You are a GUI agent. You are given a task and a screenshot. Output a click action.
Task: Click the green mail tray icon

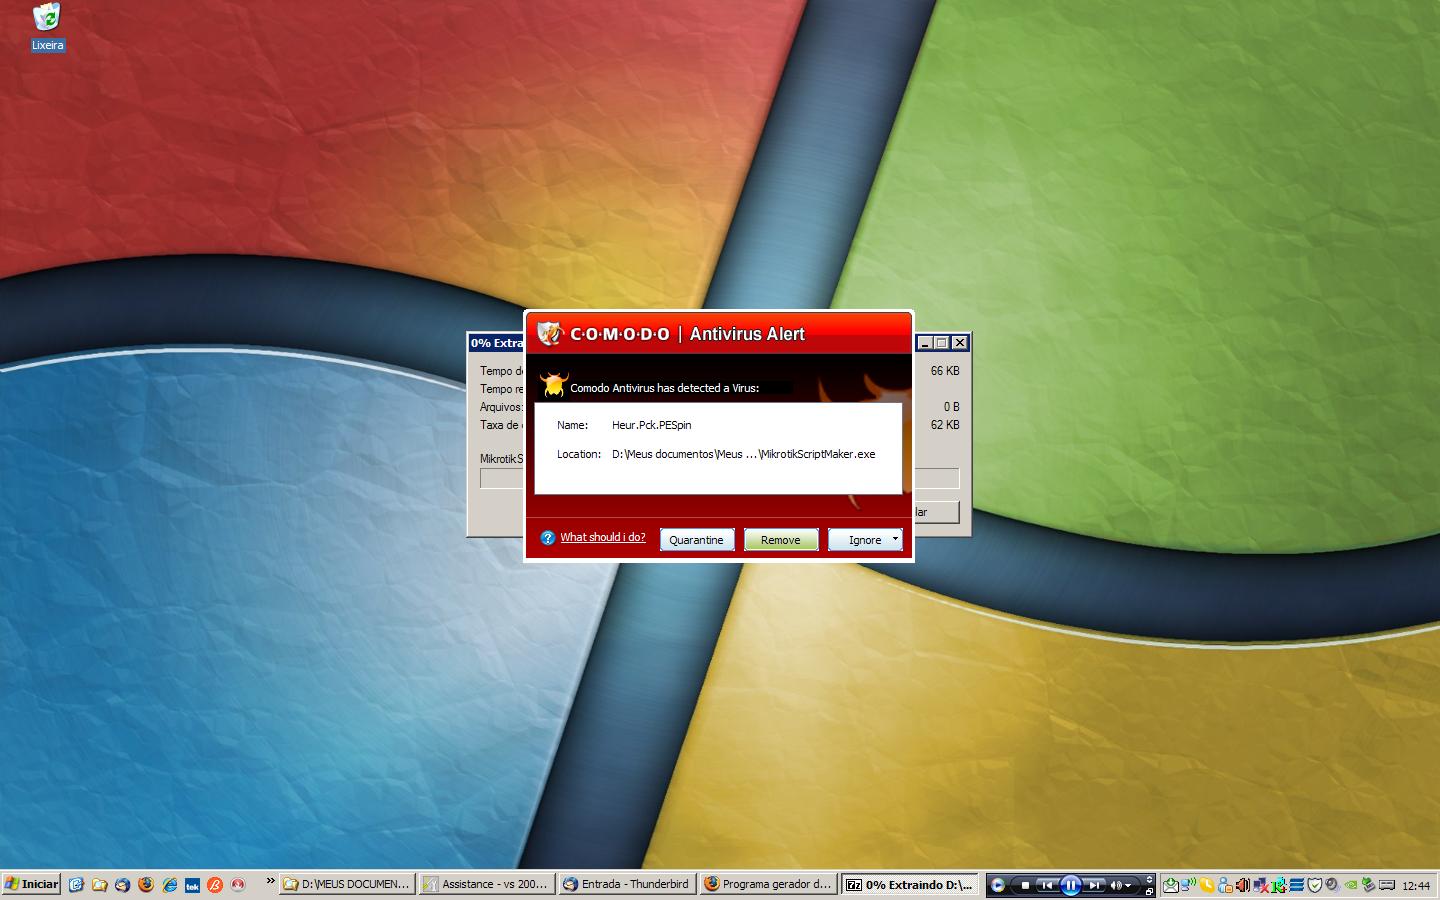[1171, 885]
